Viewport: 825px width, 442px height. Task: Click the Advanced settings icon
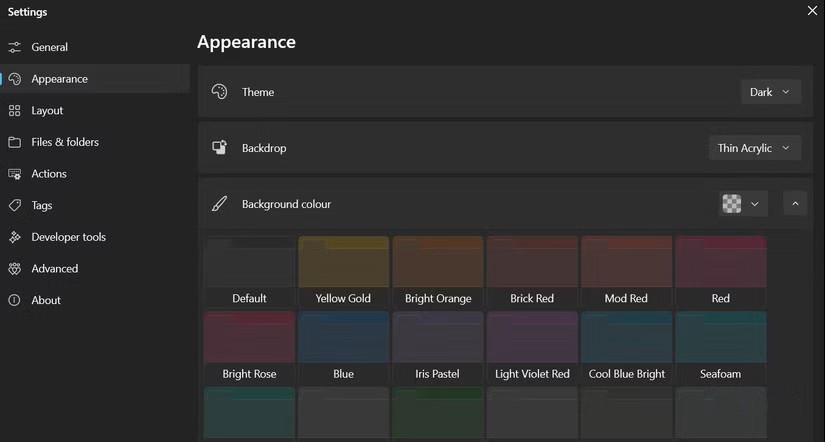click(x=14, y=269)
